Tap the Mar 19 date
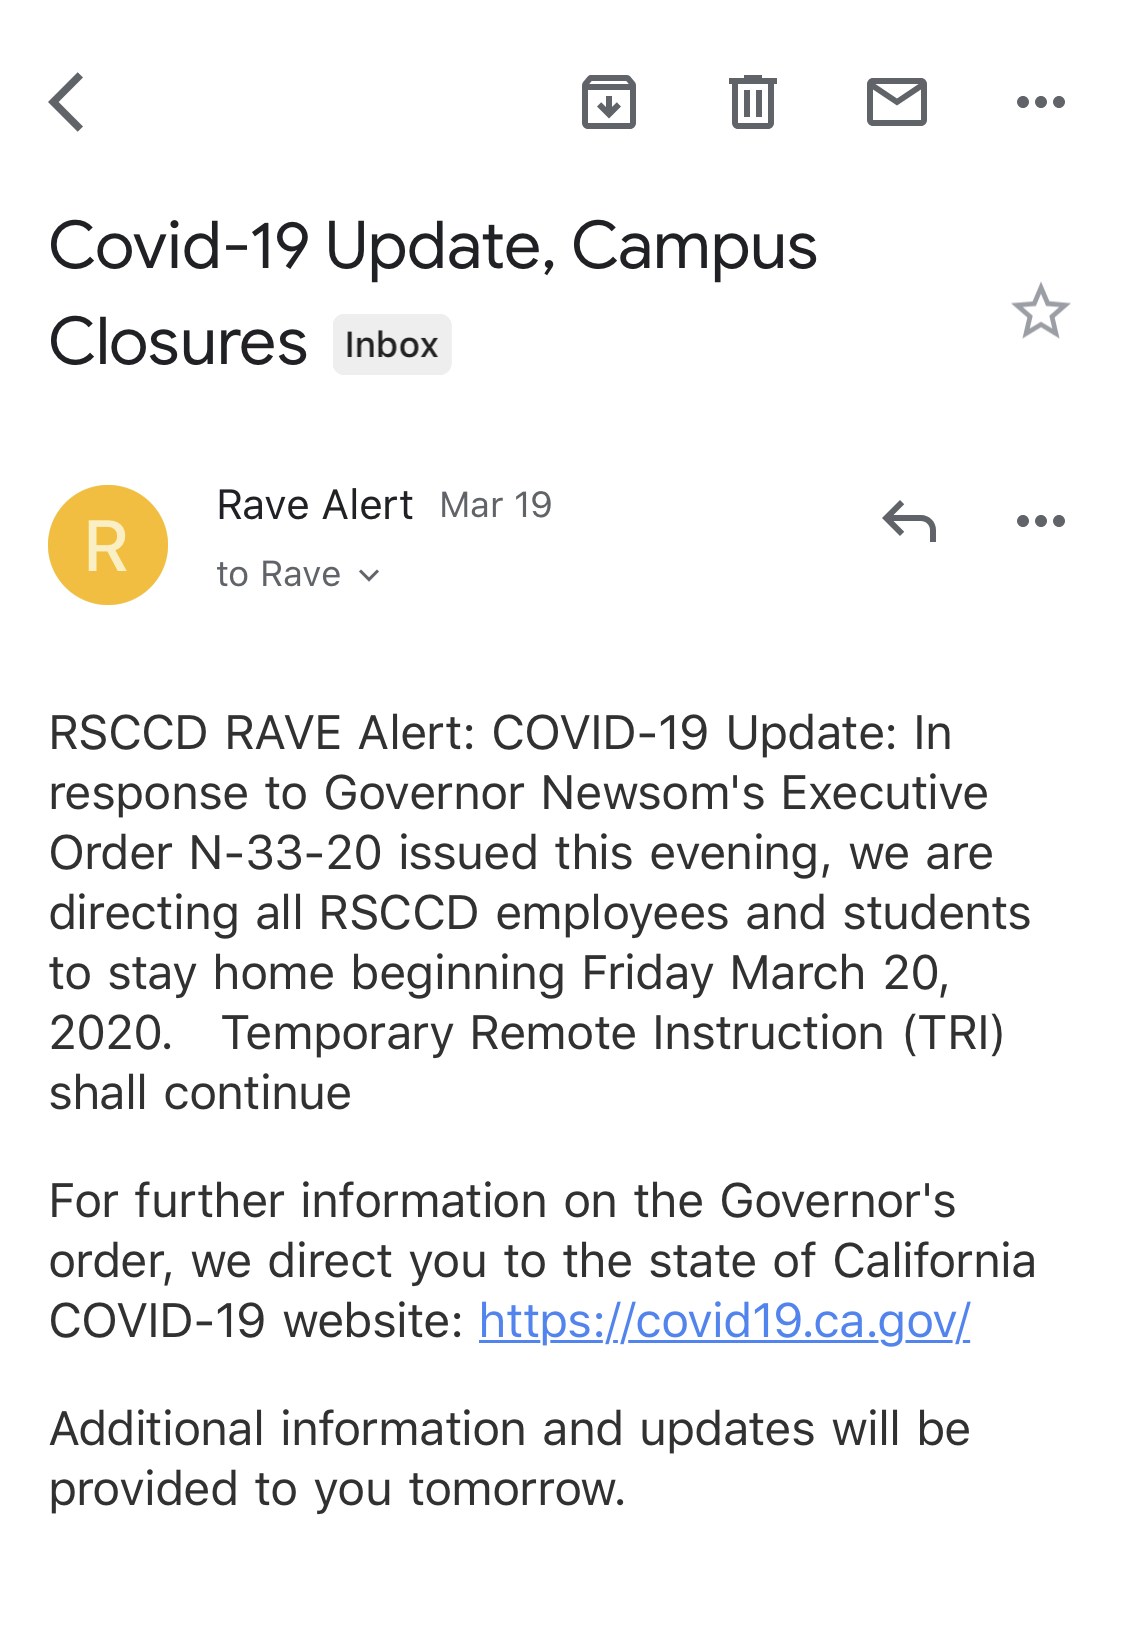This screenshot has width=1125, height=1635. [496, 505]
